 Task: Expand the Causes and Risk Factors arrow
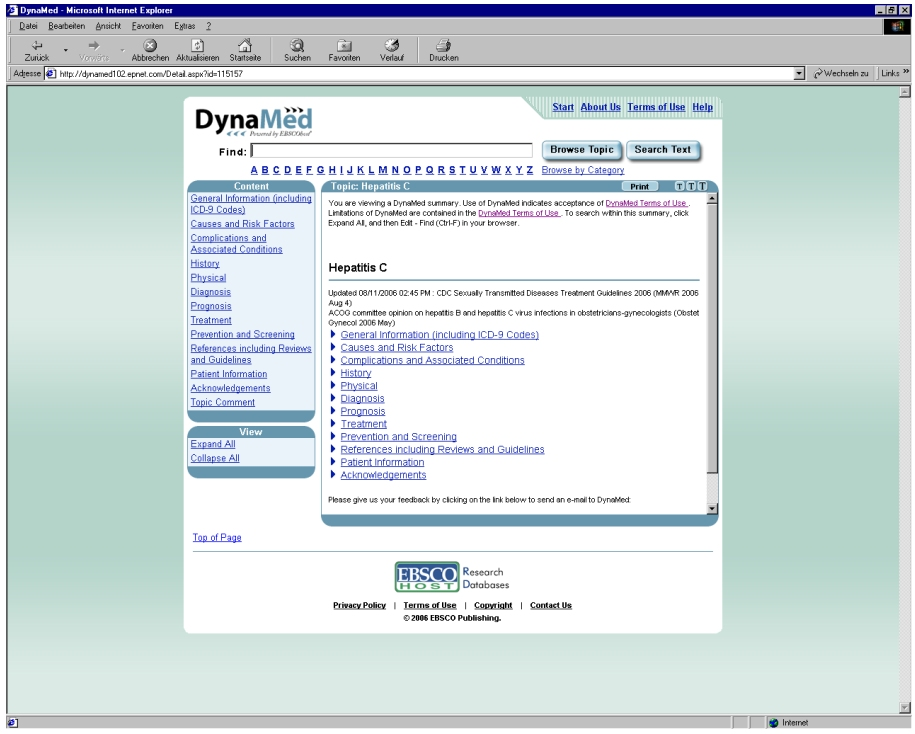coord(333,347)
